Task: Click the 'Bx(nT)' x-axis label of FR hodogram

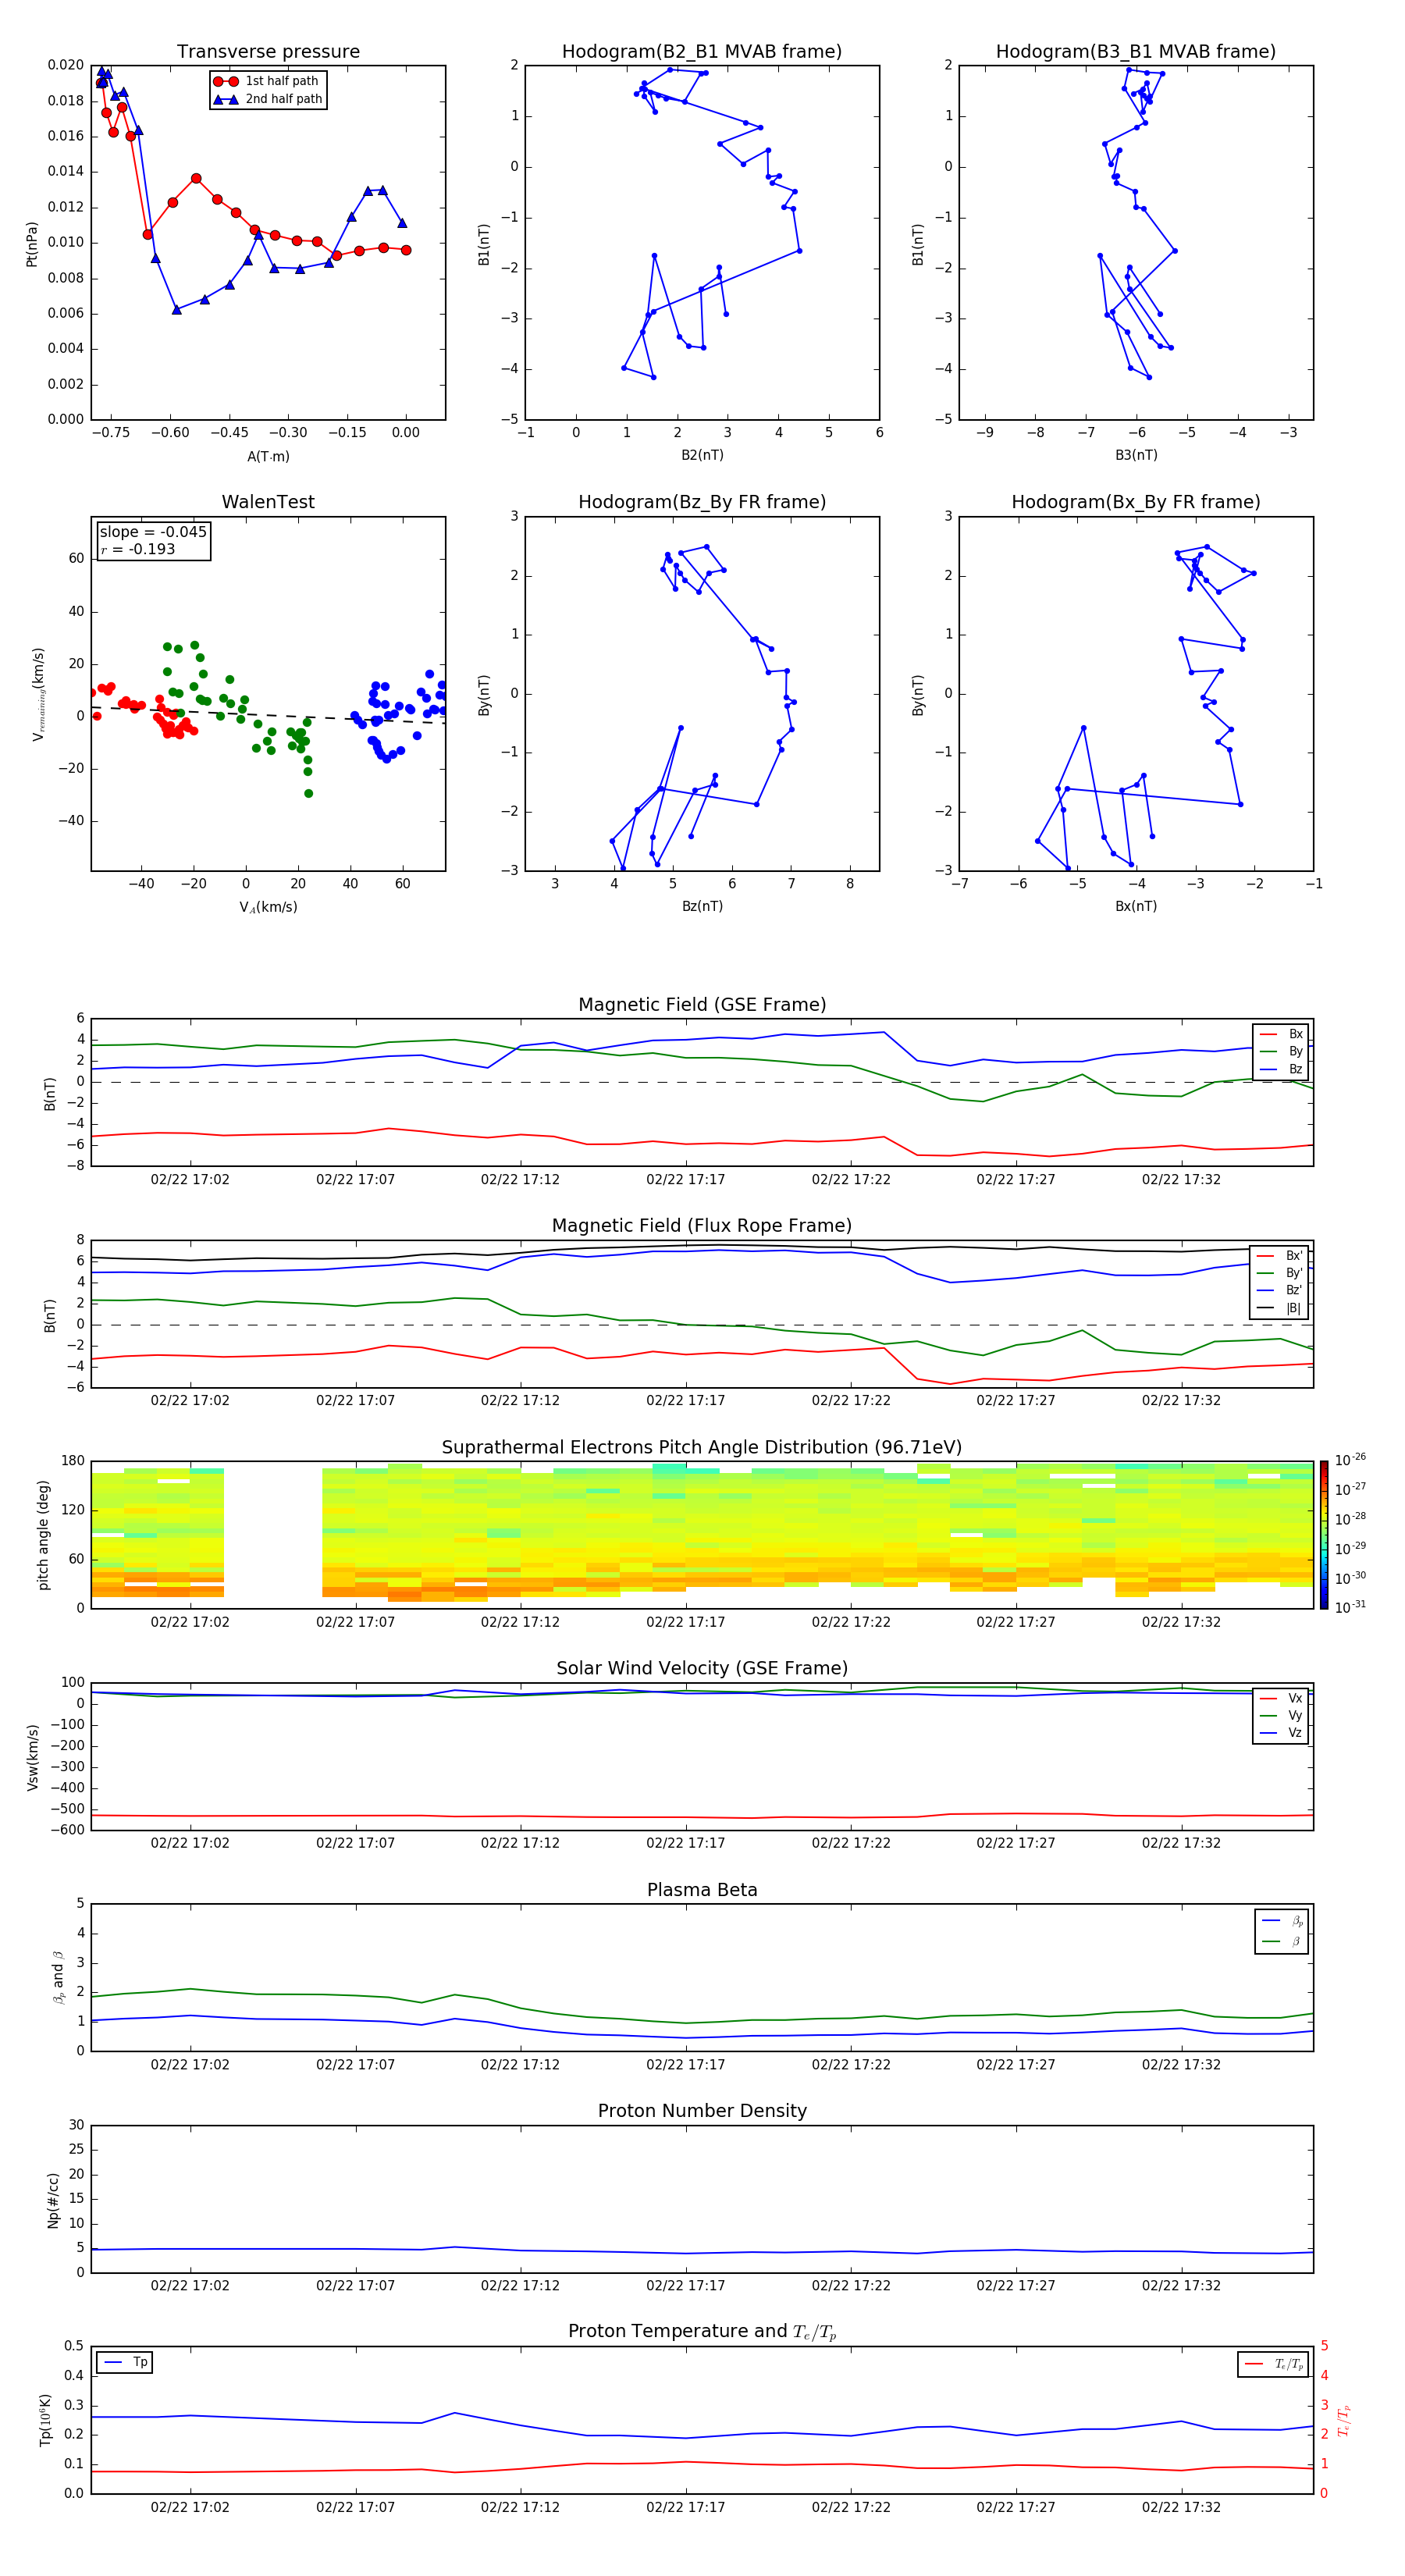Action: pos(1136,906)
